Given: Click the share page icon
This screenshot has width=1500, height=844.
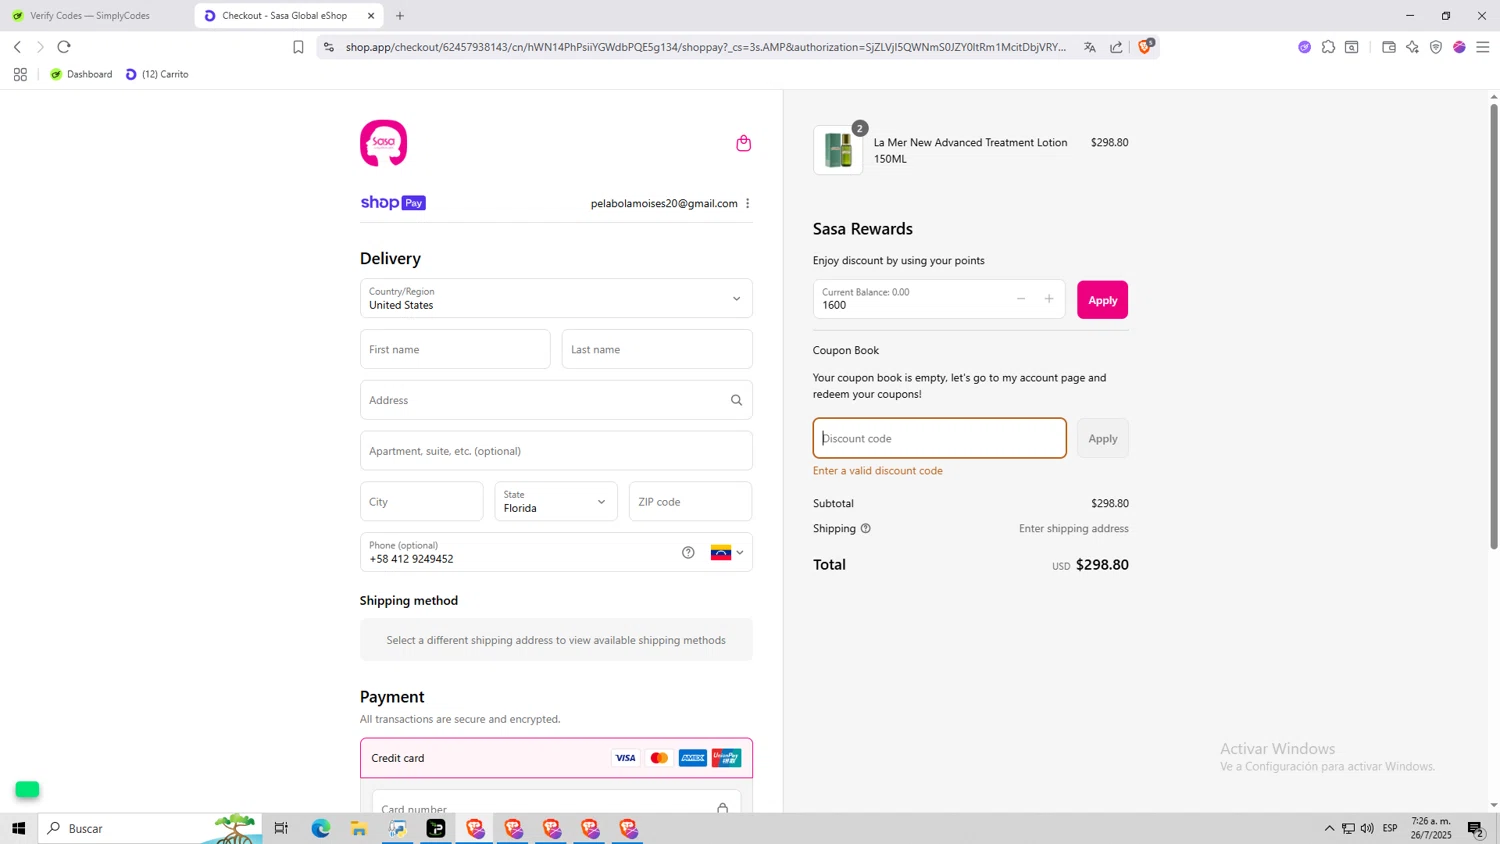Looking at the screenshot, I should [1116, 47].
